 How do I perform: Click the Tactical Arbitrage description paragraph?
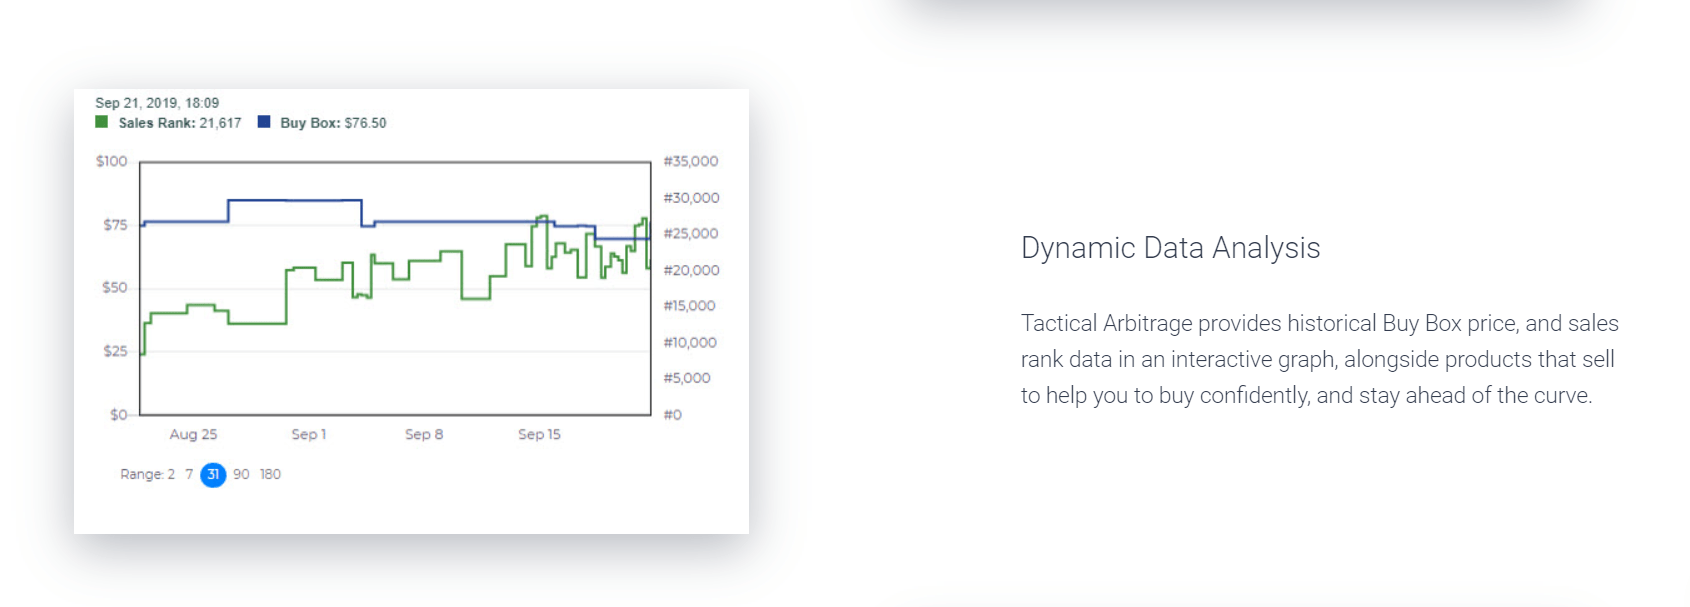coord(1320,359)
